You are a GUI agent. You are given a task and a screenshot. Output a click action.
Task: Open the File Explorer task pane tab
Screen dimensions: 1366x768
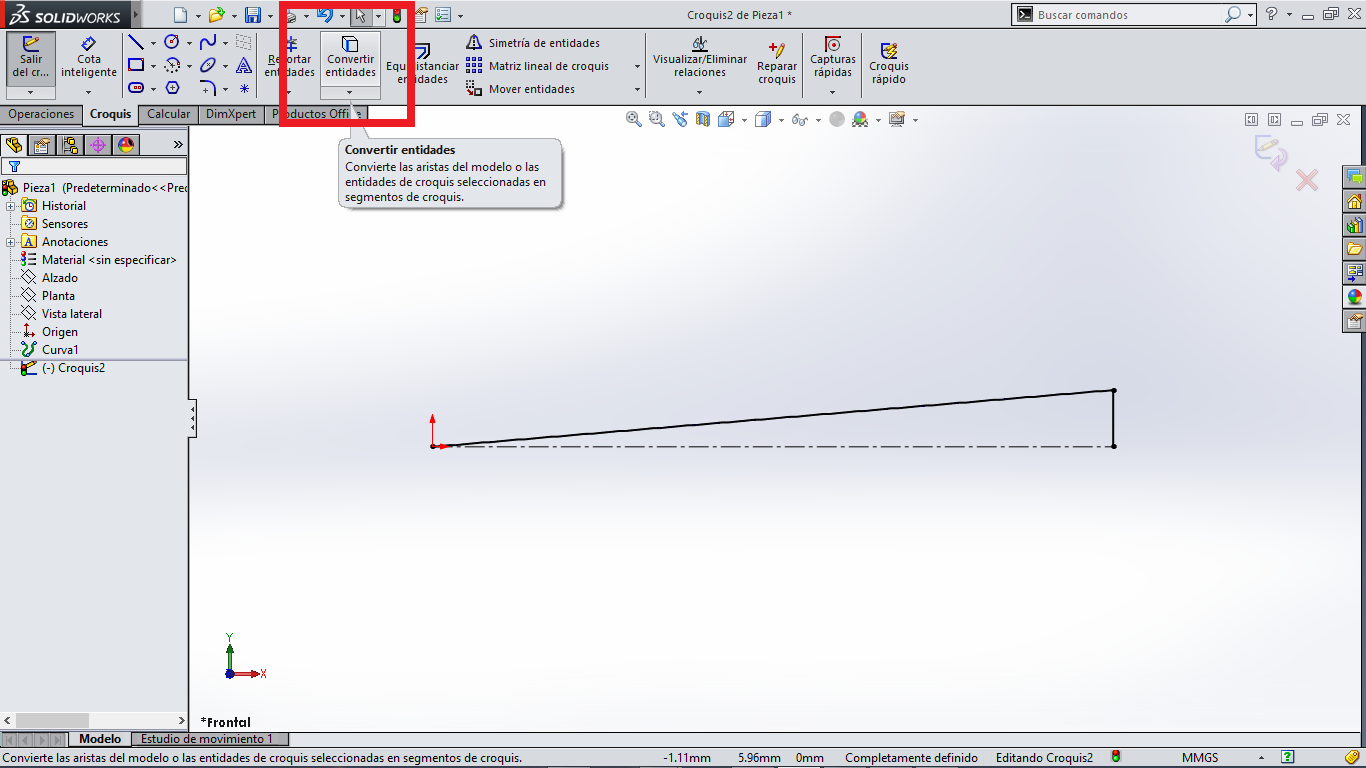[1355, 248]
